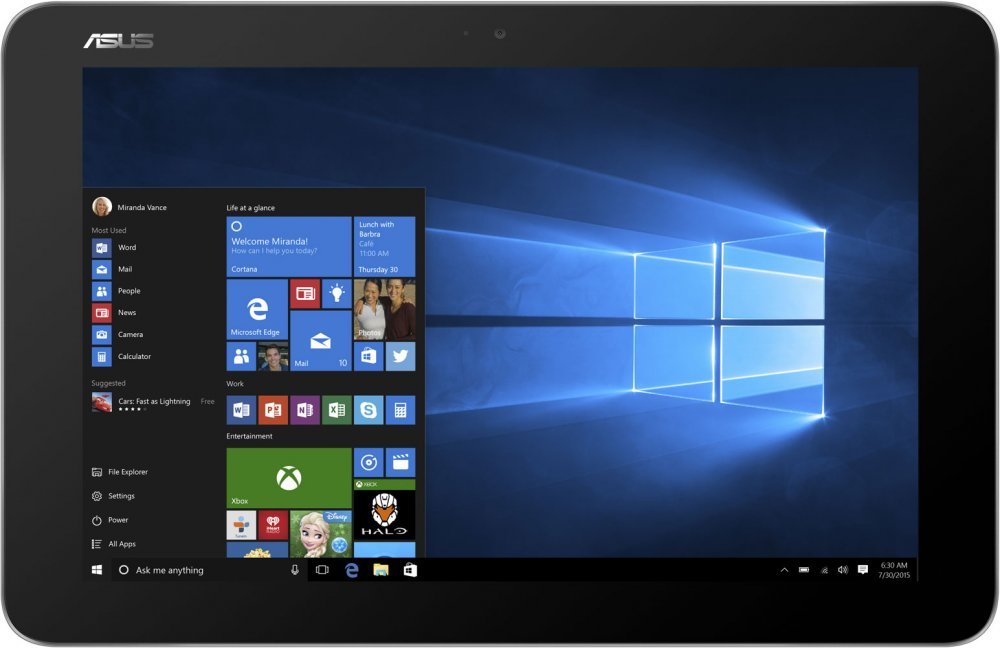Open Miranda Vance user account
This screenshot has height=648, width=1000.
click(x=129, y=207)
